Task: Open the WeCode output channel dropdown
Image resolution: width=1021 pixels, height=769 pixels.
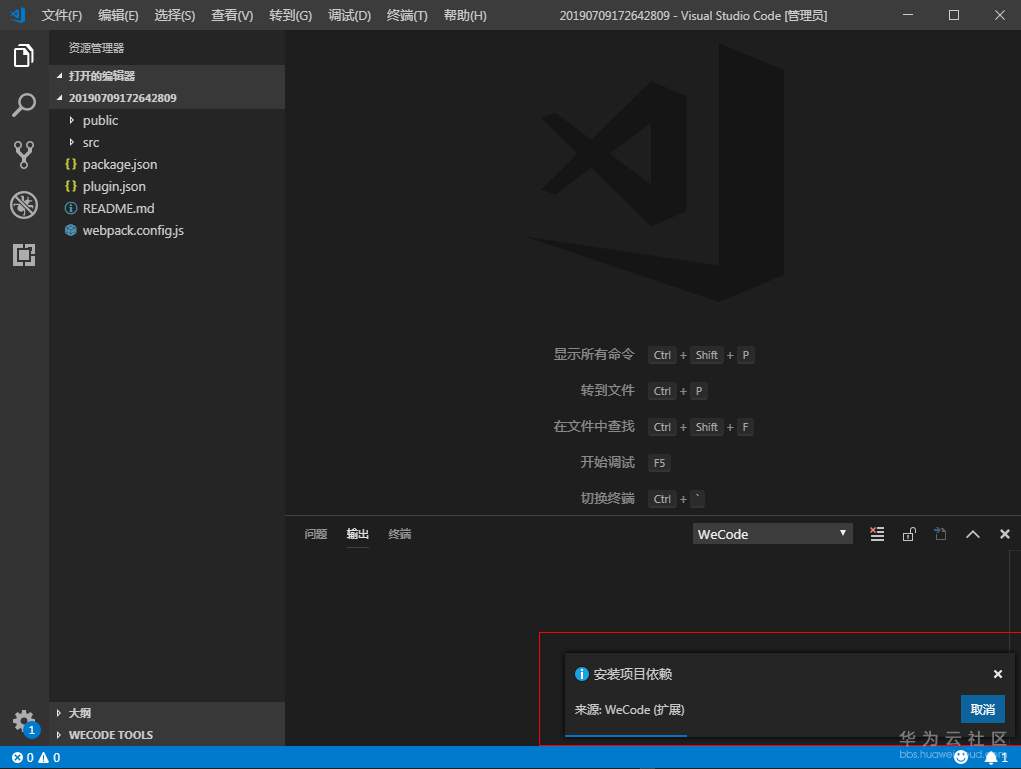Action: pyautogui.click(x=772, y=534)
